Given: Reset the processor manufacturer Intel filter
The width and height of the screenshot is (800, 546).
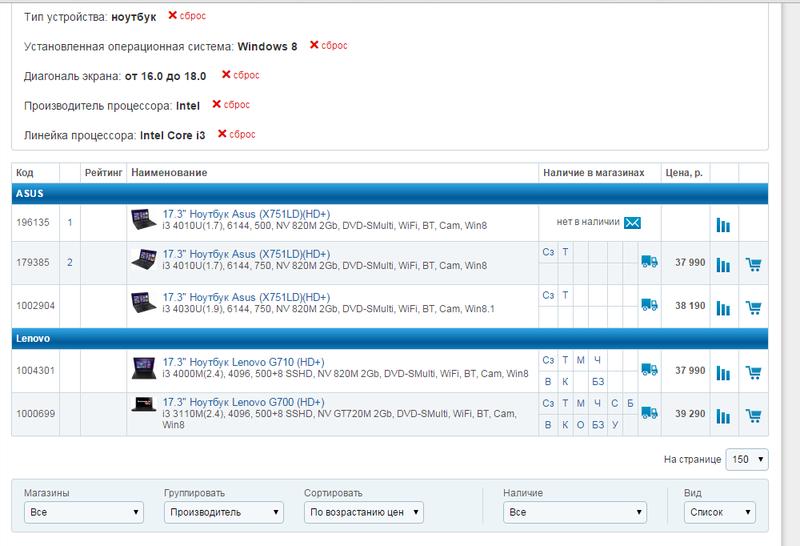Looking at the screenshot, I should (231, 105).
